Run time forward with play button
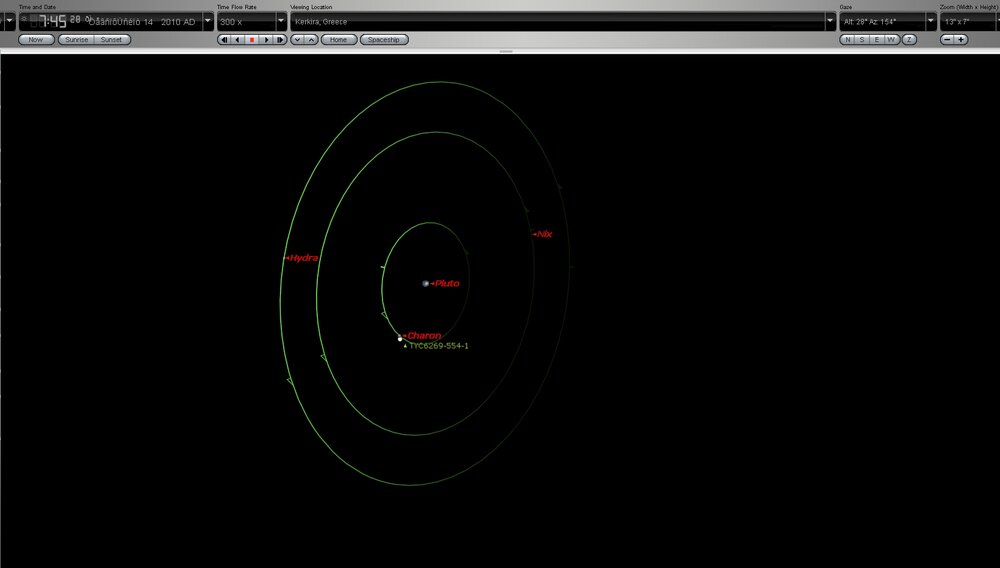1000x568 pixels. tap(266, 40)
